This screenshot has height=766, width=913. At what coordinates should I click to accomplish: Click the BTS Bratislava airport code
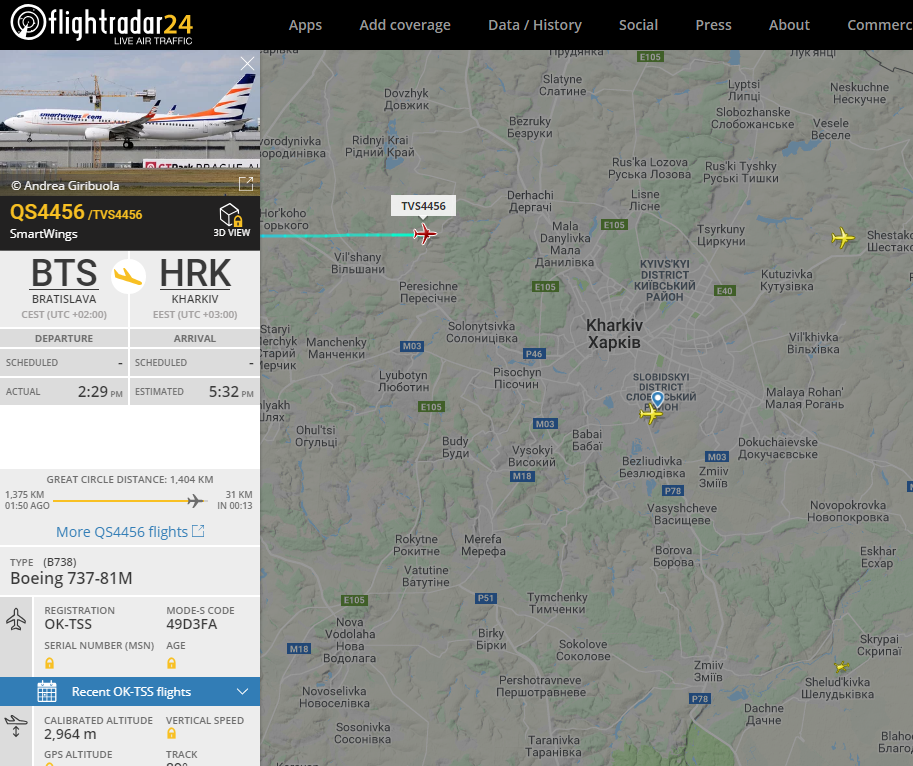point(64,273)
